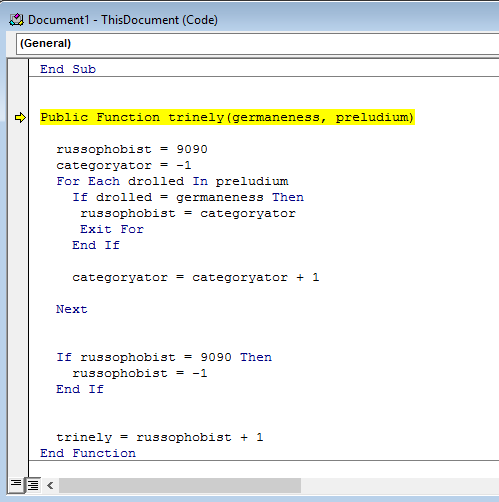
Task: Click the If russophobist = 9090 Then line
Action: pyautogui.click(x=164, y=357)
